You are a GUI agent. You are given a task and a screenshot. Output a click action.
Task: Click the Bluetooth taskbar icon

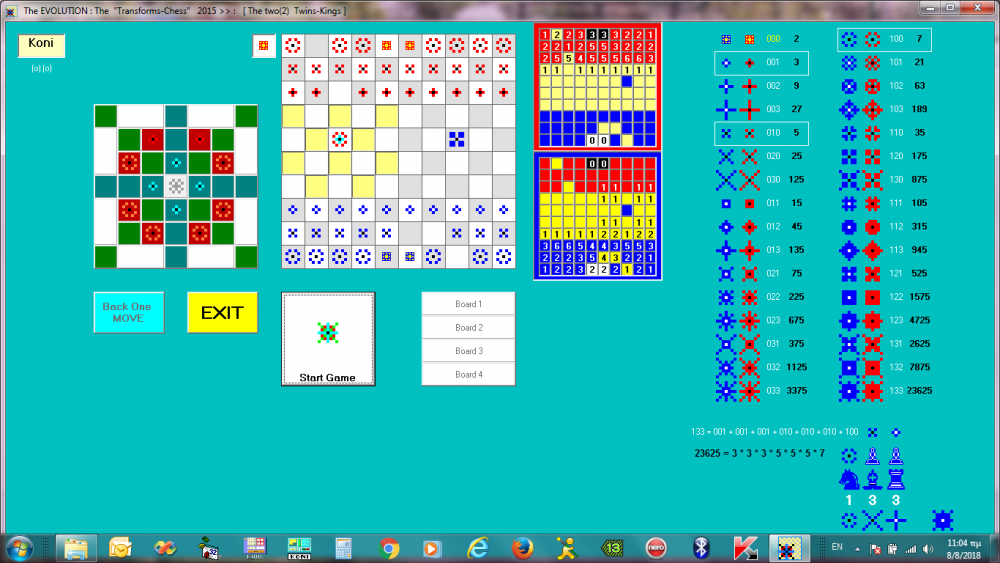[x=700, y=548]
